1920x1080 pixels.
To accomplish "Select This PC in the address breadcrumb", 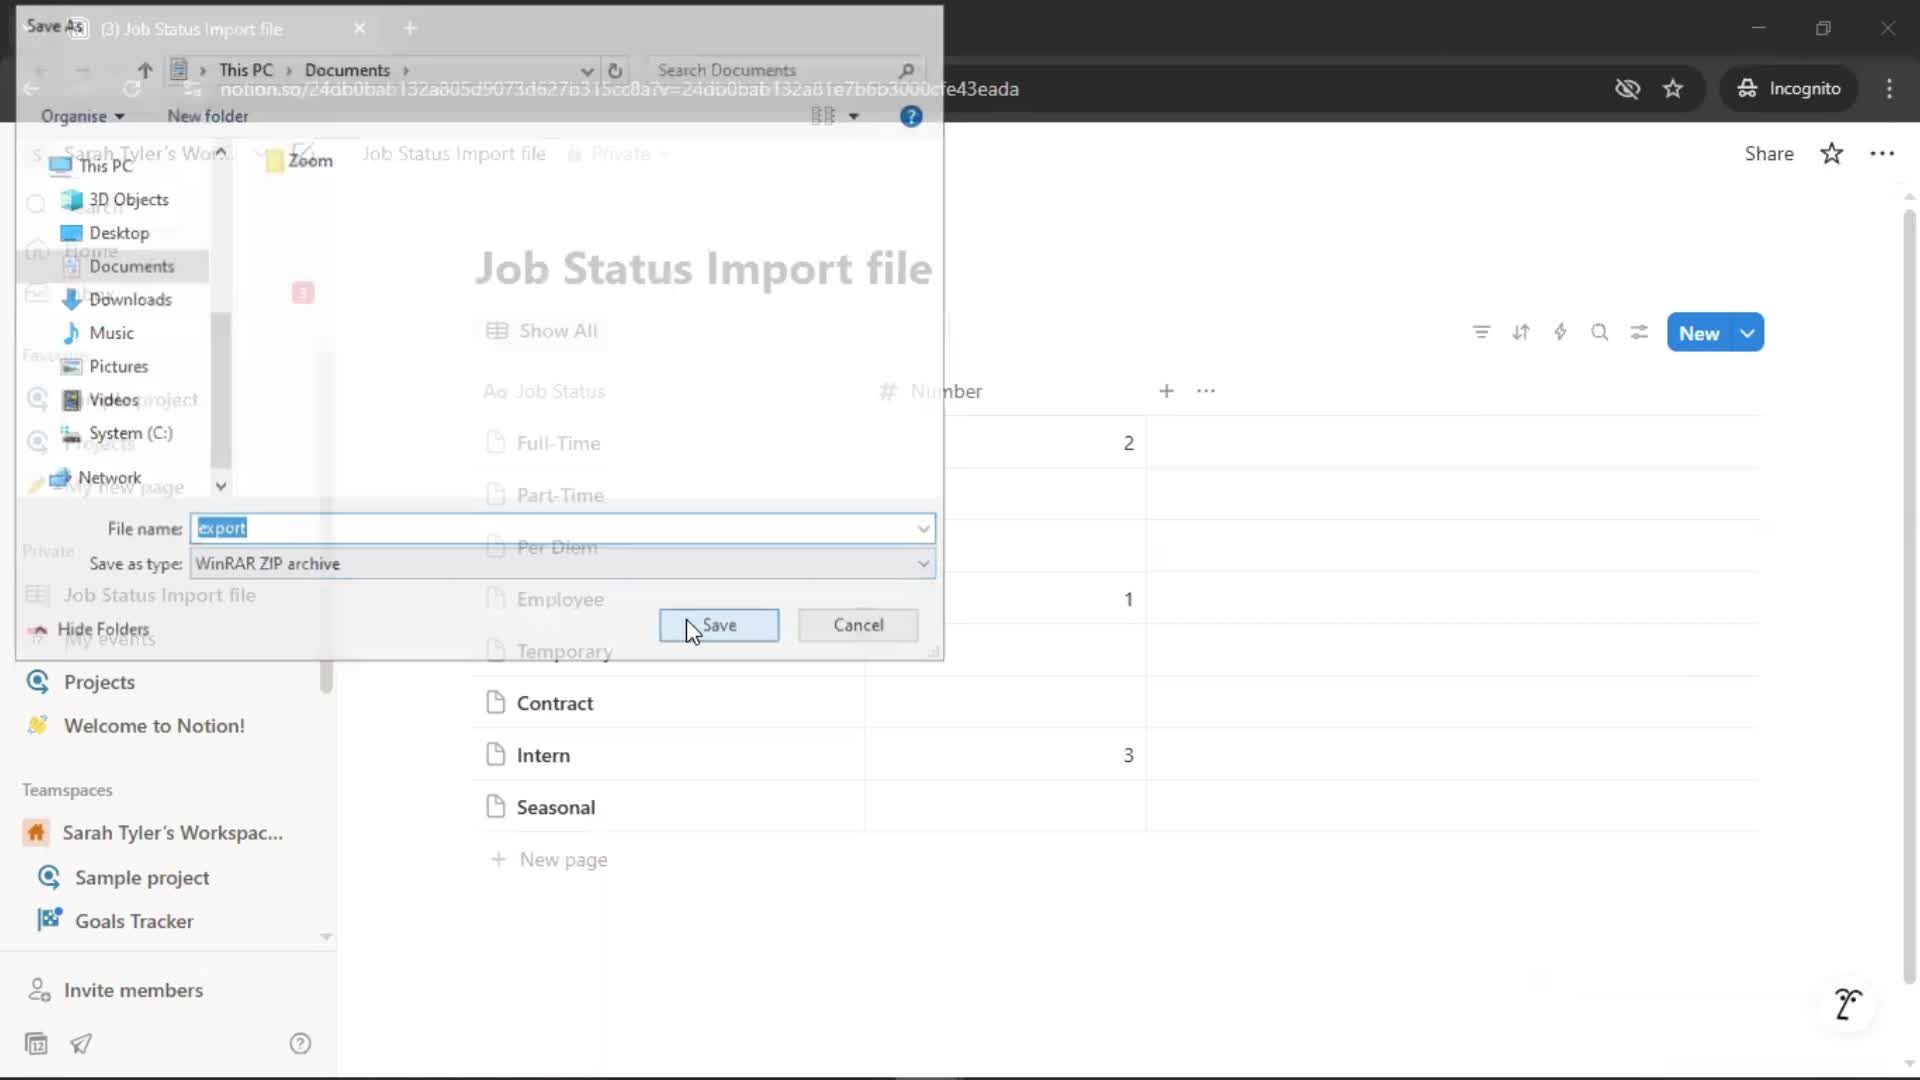I will click(x=245, y=70).
